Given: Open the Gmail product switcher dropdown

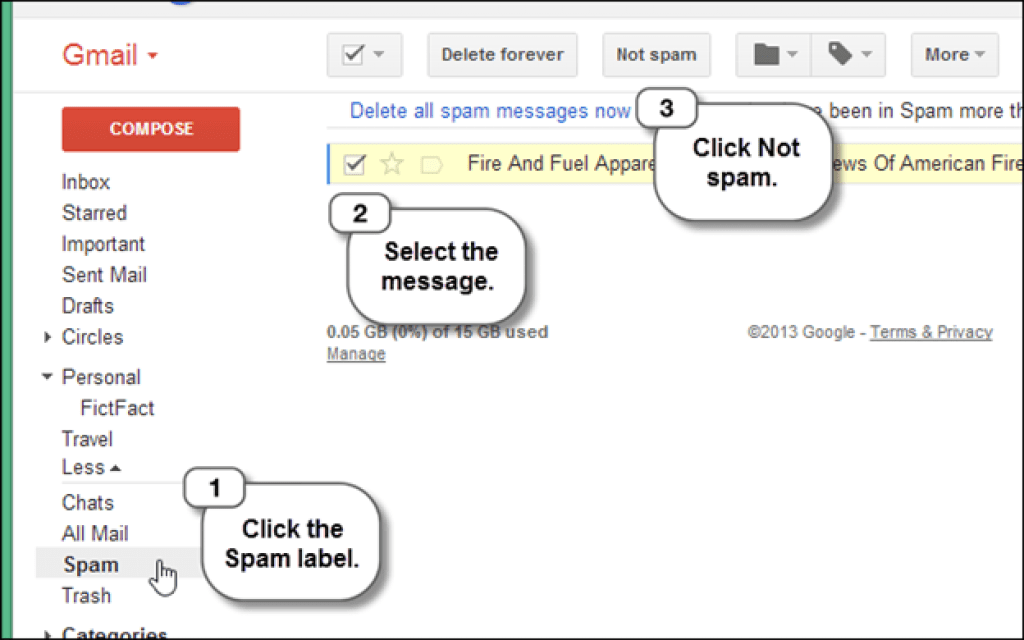Looking at the screenshot, I should [x=111, y=55].
